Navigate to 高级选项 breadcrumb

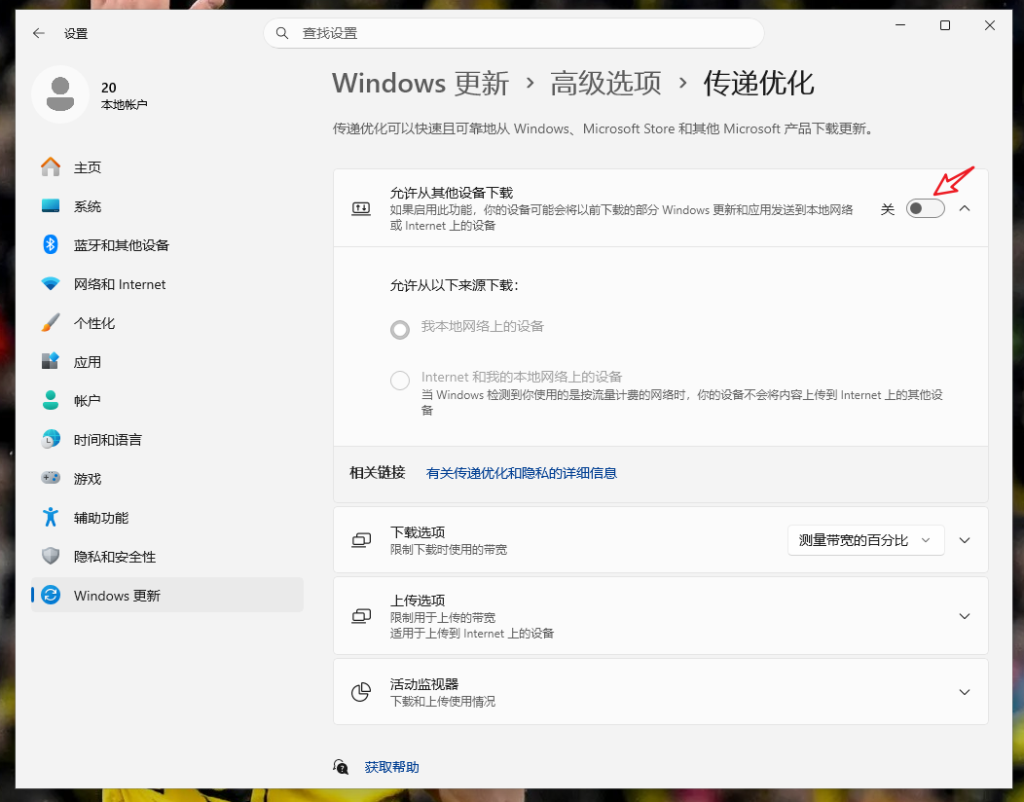605,84
